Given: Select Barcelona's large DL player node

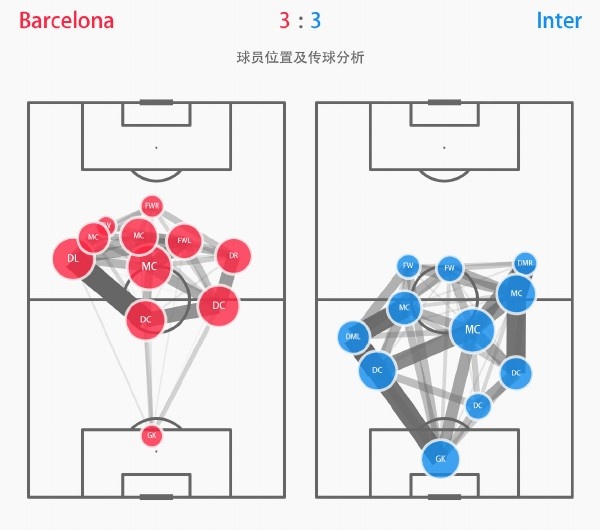Looking at the screenshot, I should [x=73, y=258].
